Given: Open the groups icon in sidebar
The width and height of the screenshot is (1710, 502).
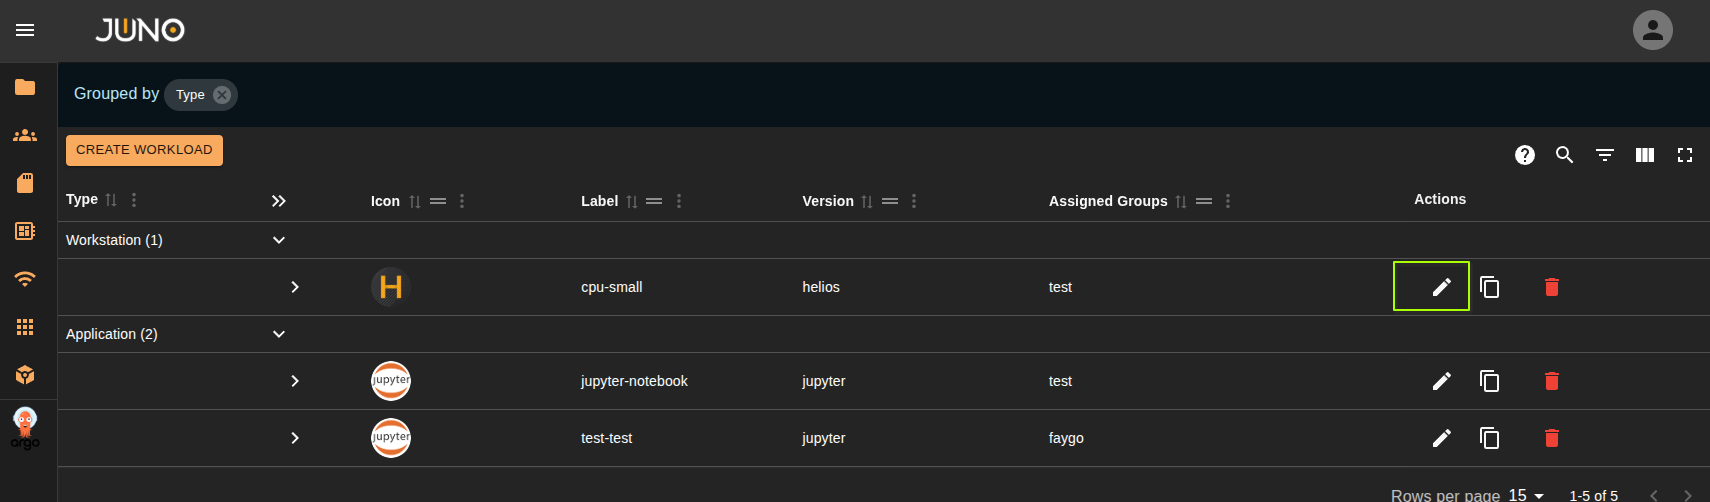Looking at the screenshot, I should [25, 135].
